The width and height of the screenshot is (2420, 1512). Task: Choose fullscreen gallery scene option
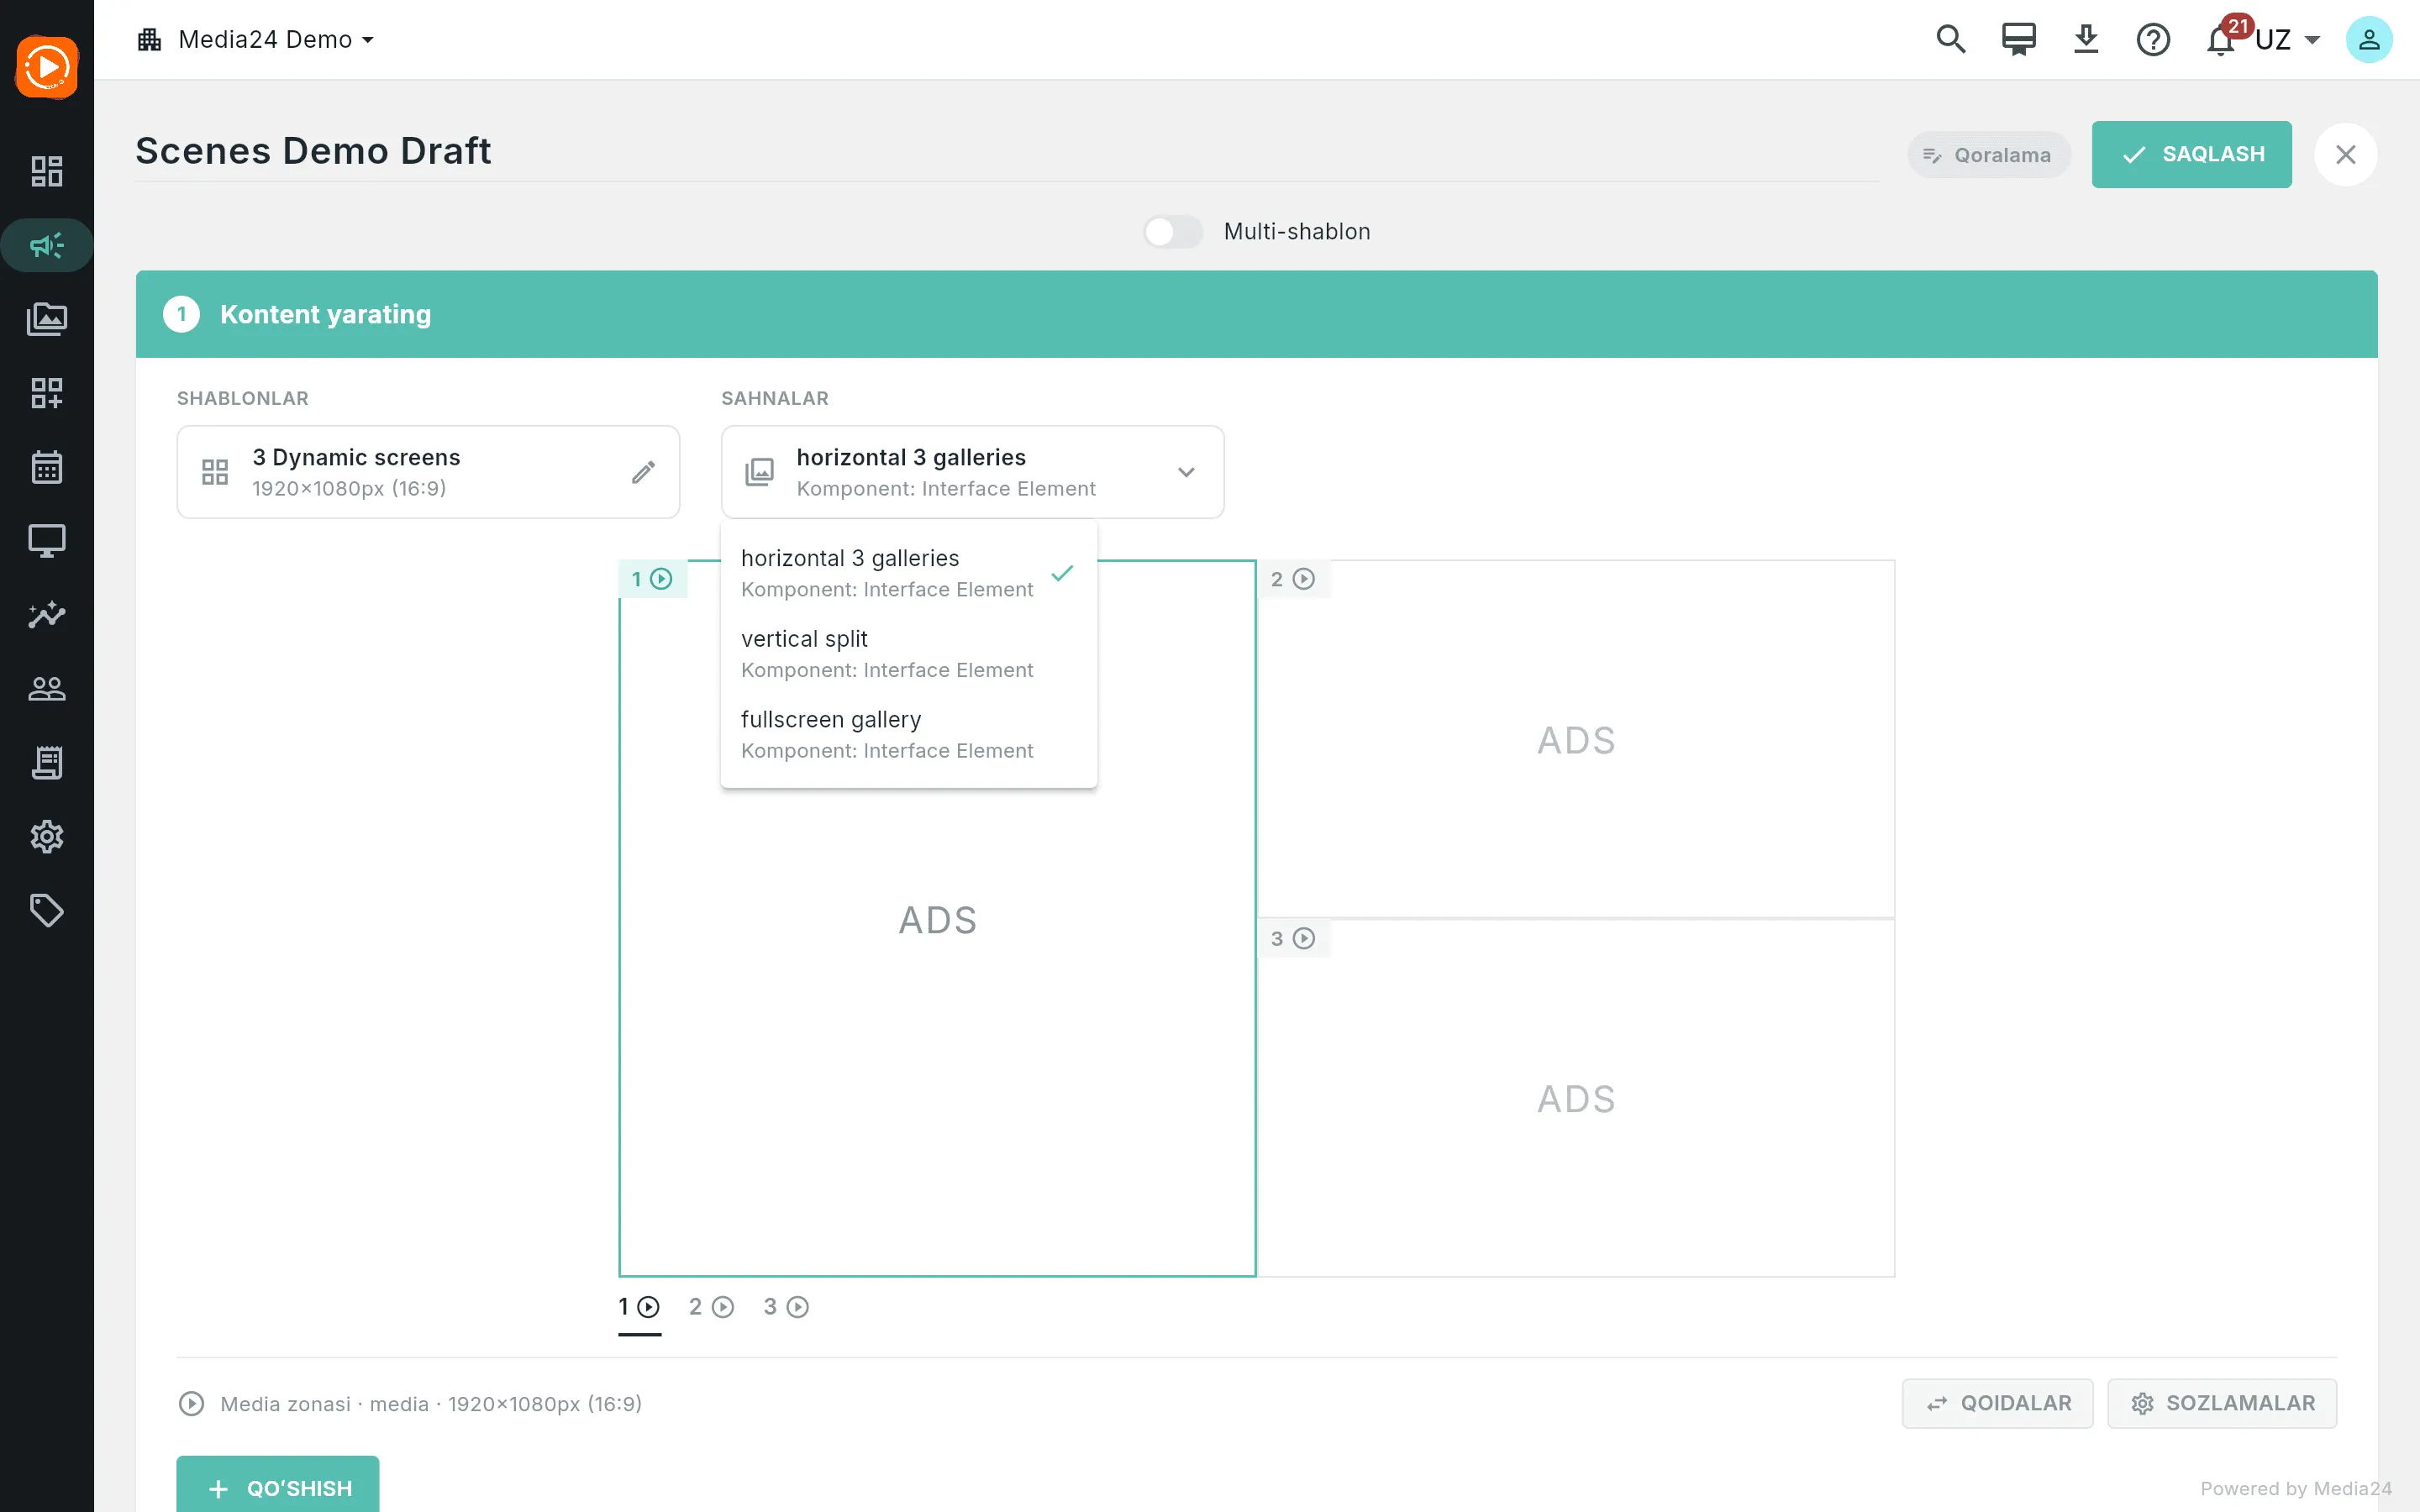[x=909, y=735]
